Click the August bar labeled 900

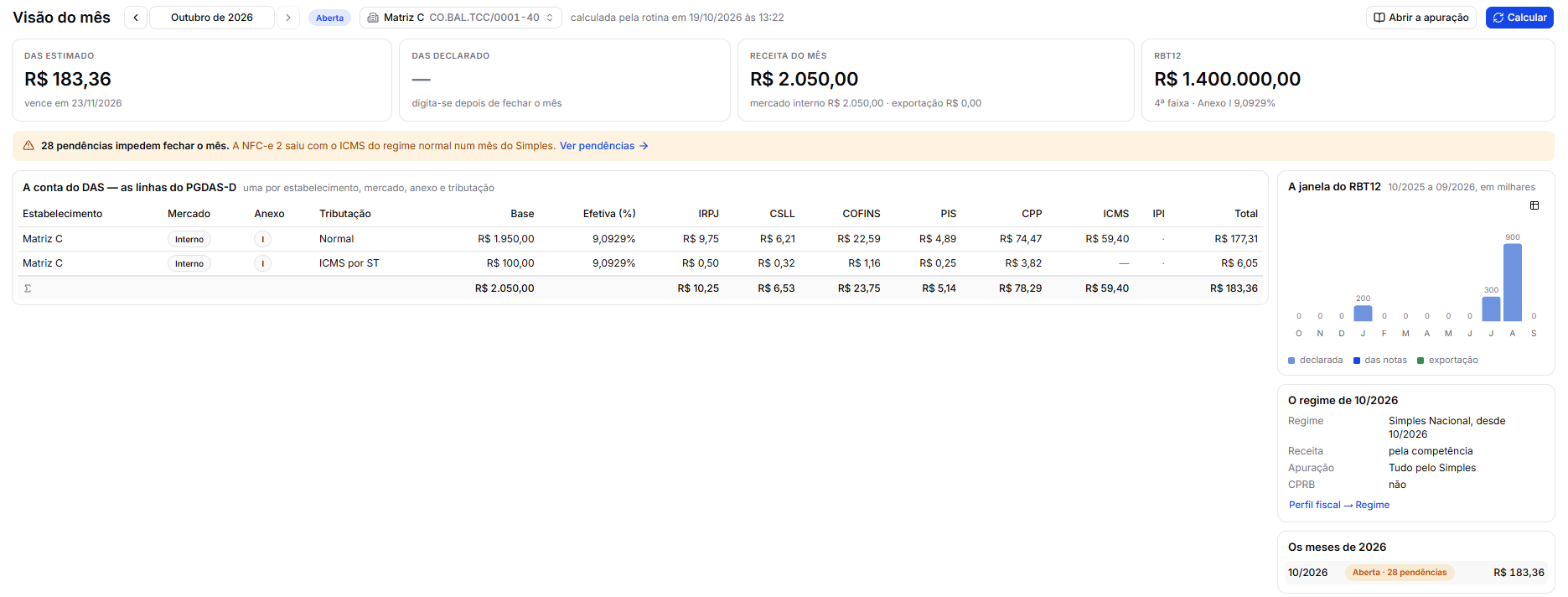pyautogui.click(x=1512, y=282)
